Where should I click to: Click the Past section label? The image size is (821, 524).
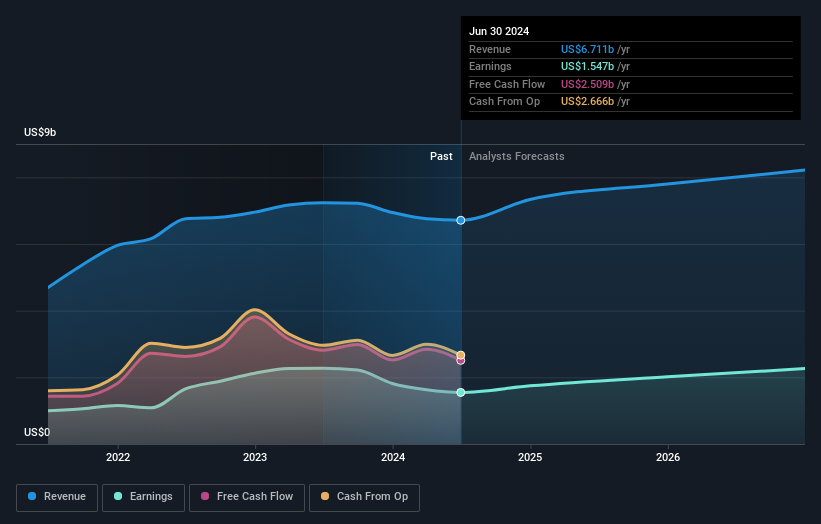[x=441, y=157]
